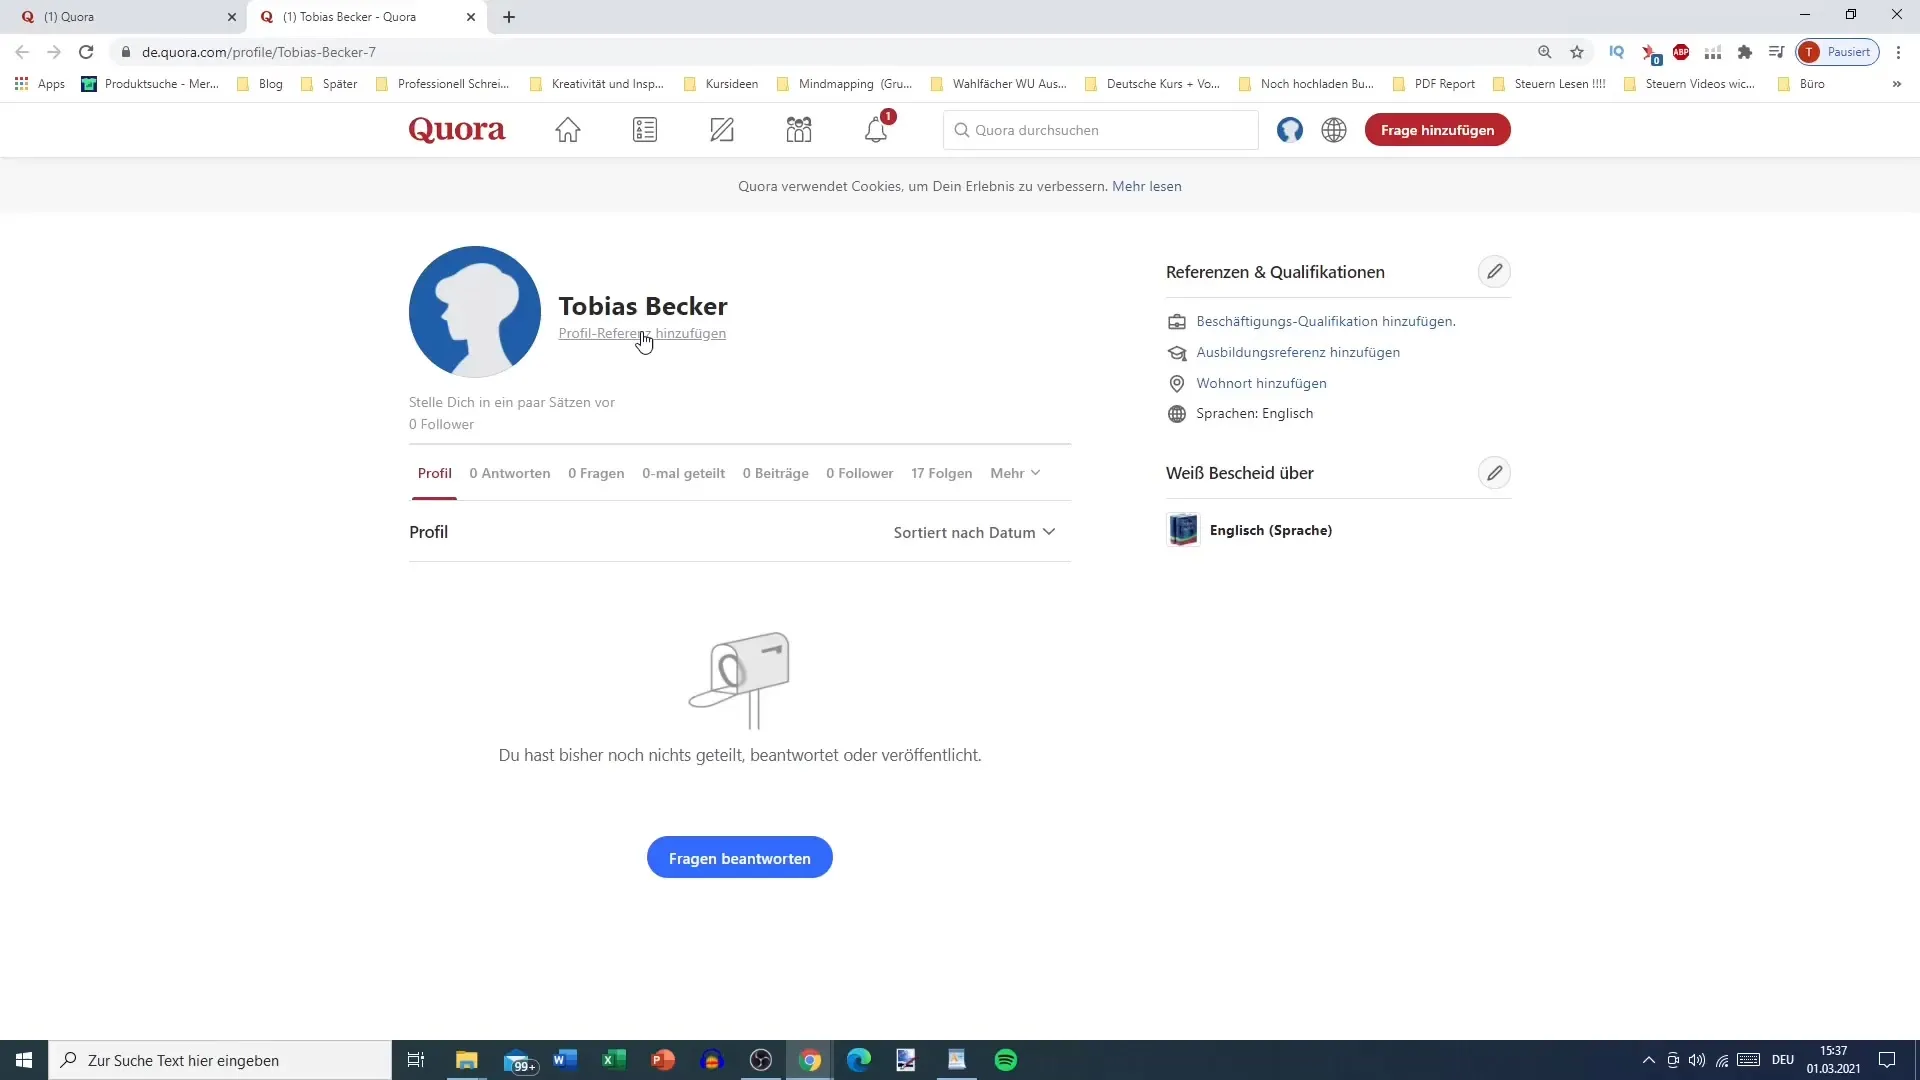Open the Quora spaces/groups icon
This screenshot has height=1080, width=1920.
click(x=798, y=129)
